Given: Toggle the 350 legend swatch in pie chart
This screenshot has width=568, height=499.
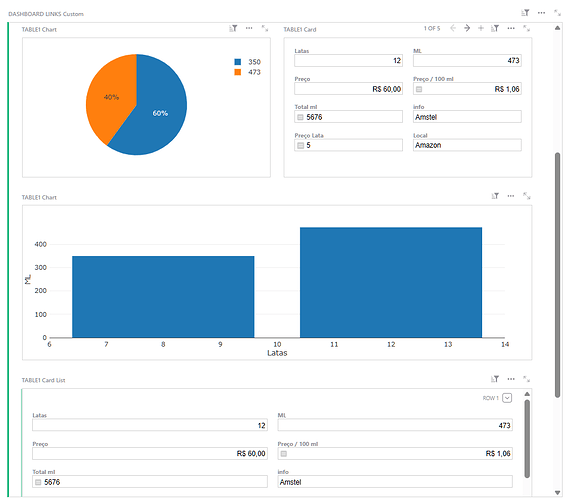Looking at the screenshot, I should tap(238, 62).
